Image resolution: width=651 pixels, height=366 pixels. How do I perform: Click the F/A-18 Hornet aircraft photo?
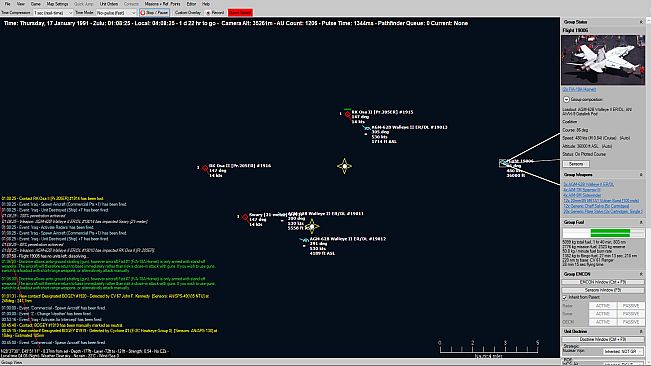click(603, 60)
